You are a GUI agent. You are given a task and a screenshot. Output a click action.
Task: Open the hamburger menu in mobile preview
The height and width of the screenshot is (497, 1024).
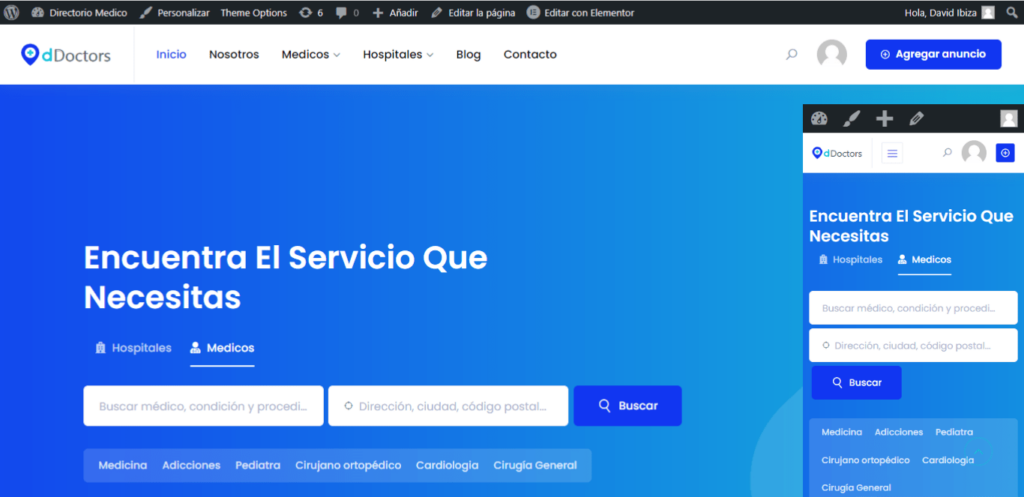point(892,153)
